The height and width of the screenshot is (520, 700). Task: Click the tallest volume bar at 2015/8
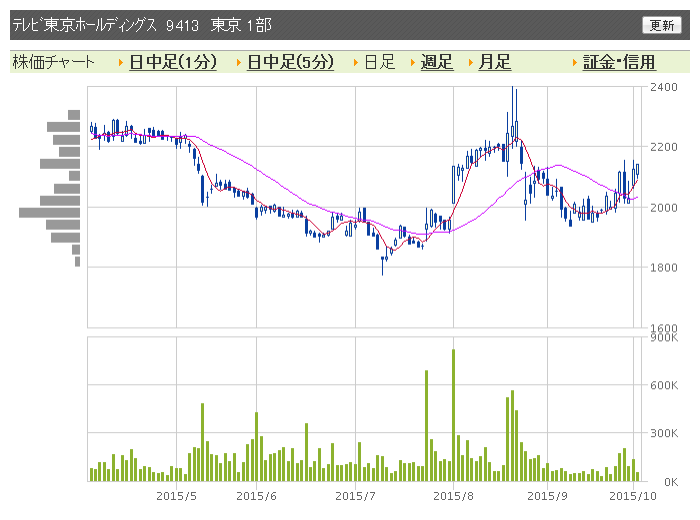click(x=454, y=415)
